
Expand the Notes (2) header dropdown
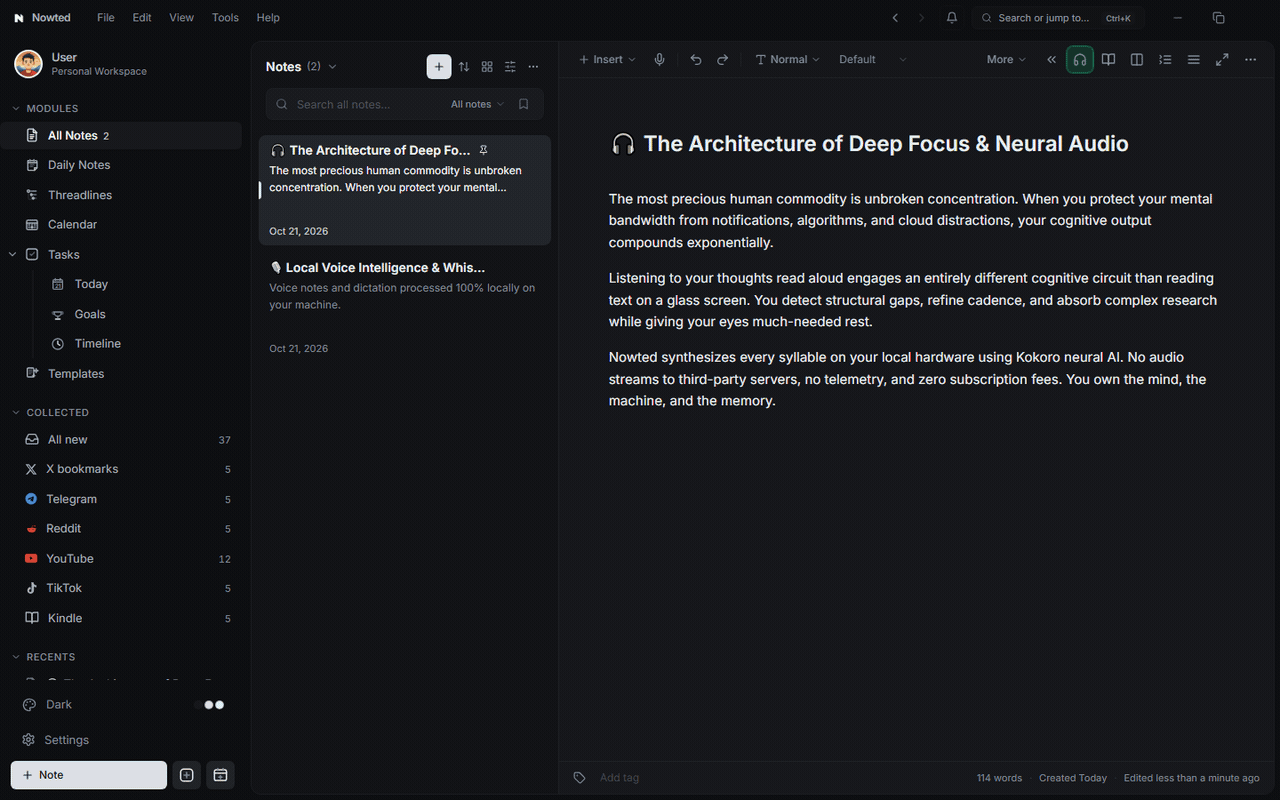[x=332, y=67]
